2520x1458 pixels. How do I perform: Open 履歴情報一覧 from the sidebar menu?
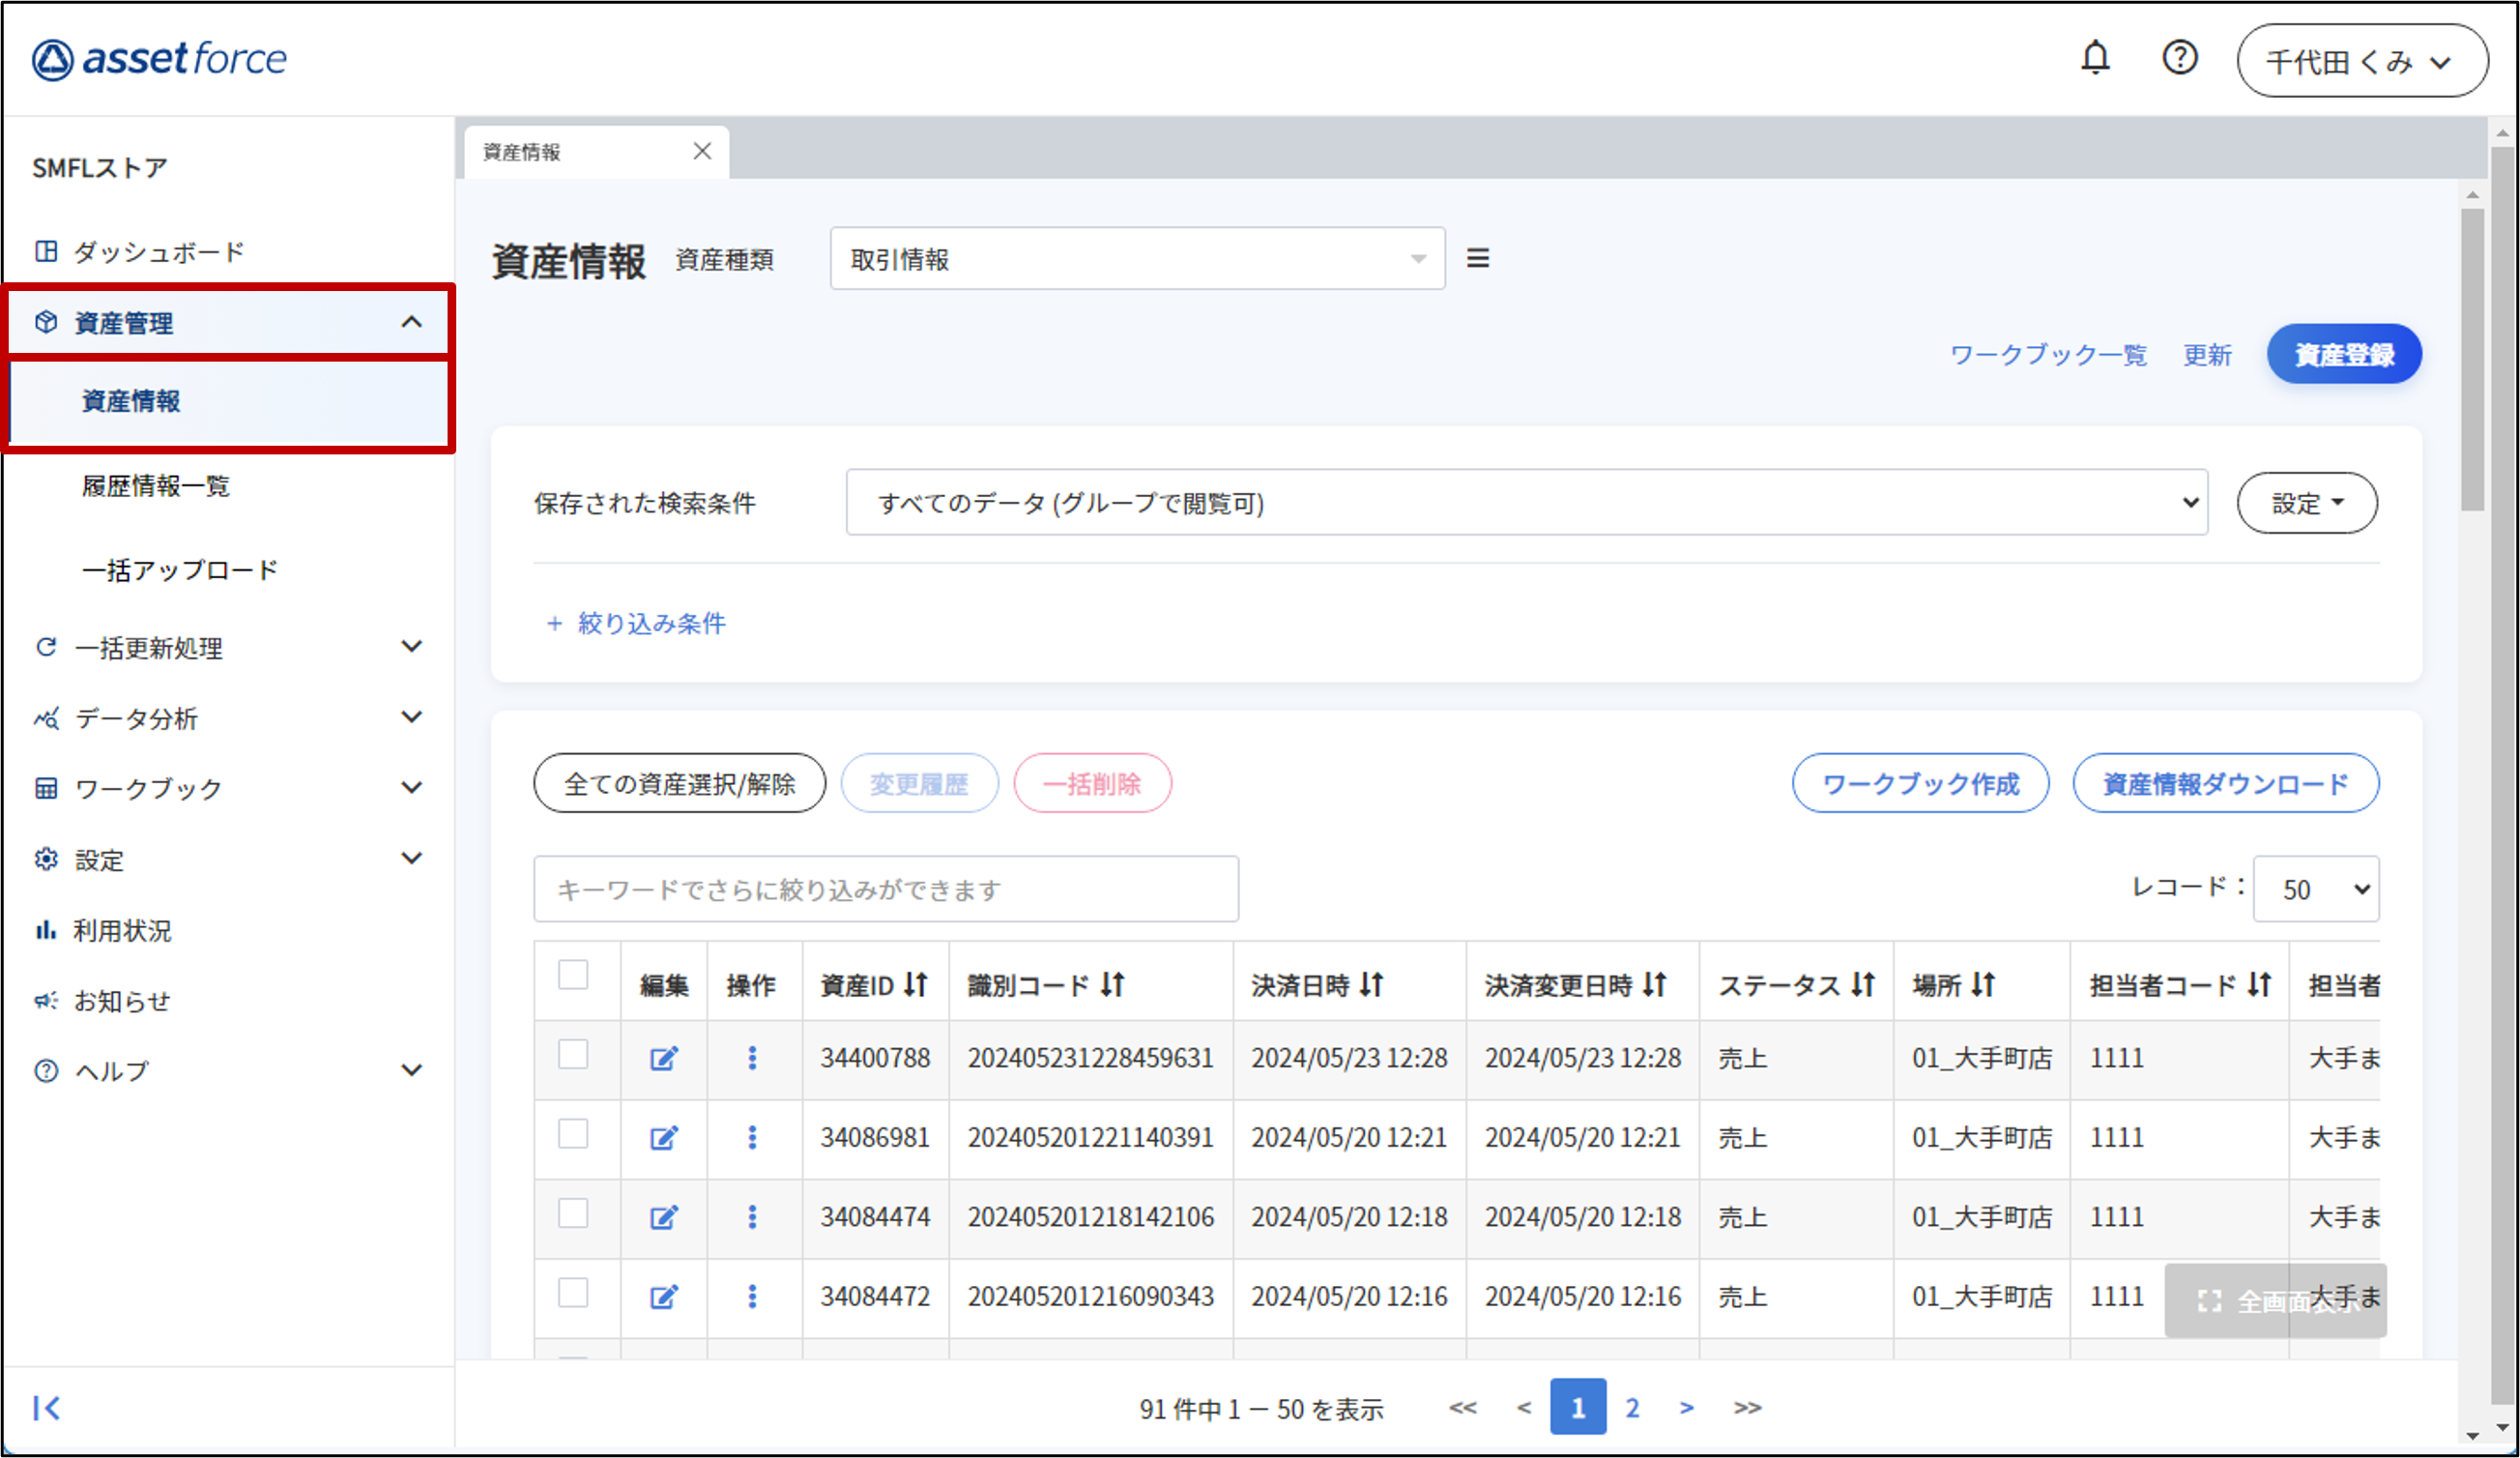coord(155,487)
